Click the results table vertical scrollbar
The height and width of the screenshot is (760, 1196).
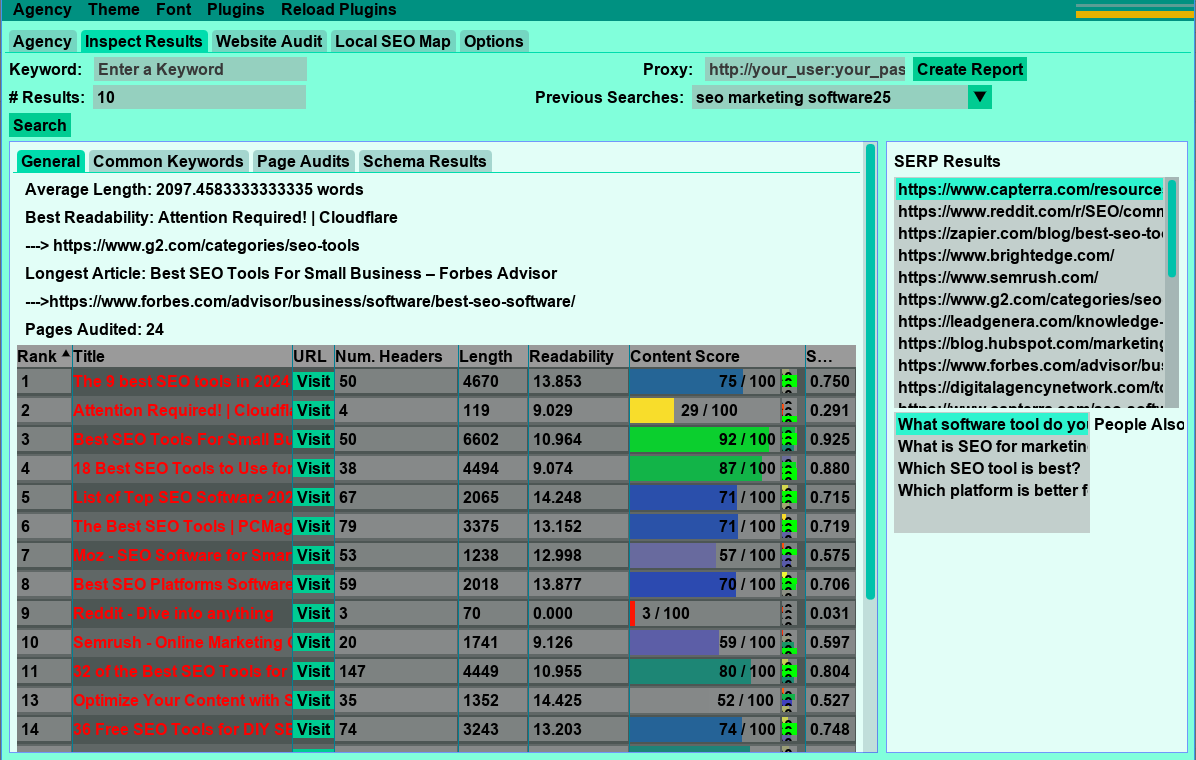coord(870,372)
